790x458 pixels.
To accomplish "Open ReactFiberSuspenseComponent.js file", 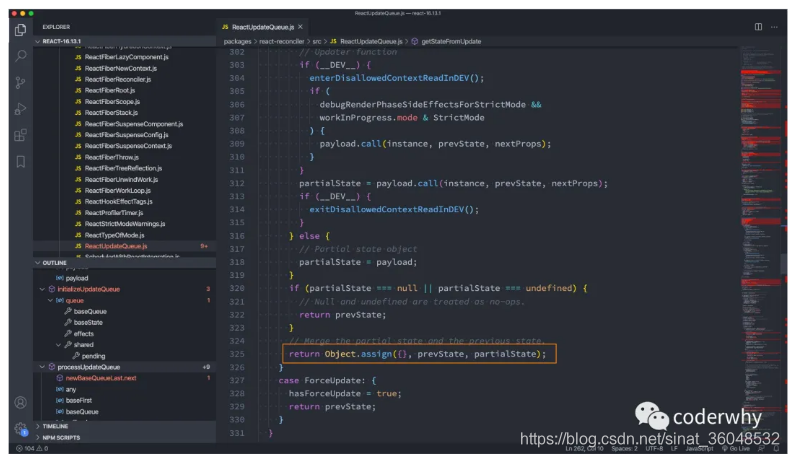I will (134, 124).
